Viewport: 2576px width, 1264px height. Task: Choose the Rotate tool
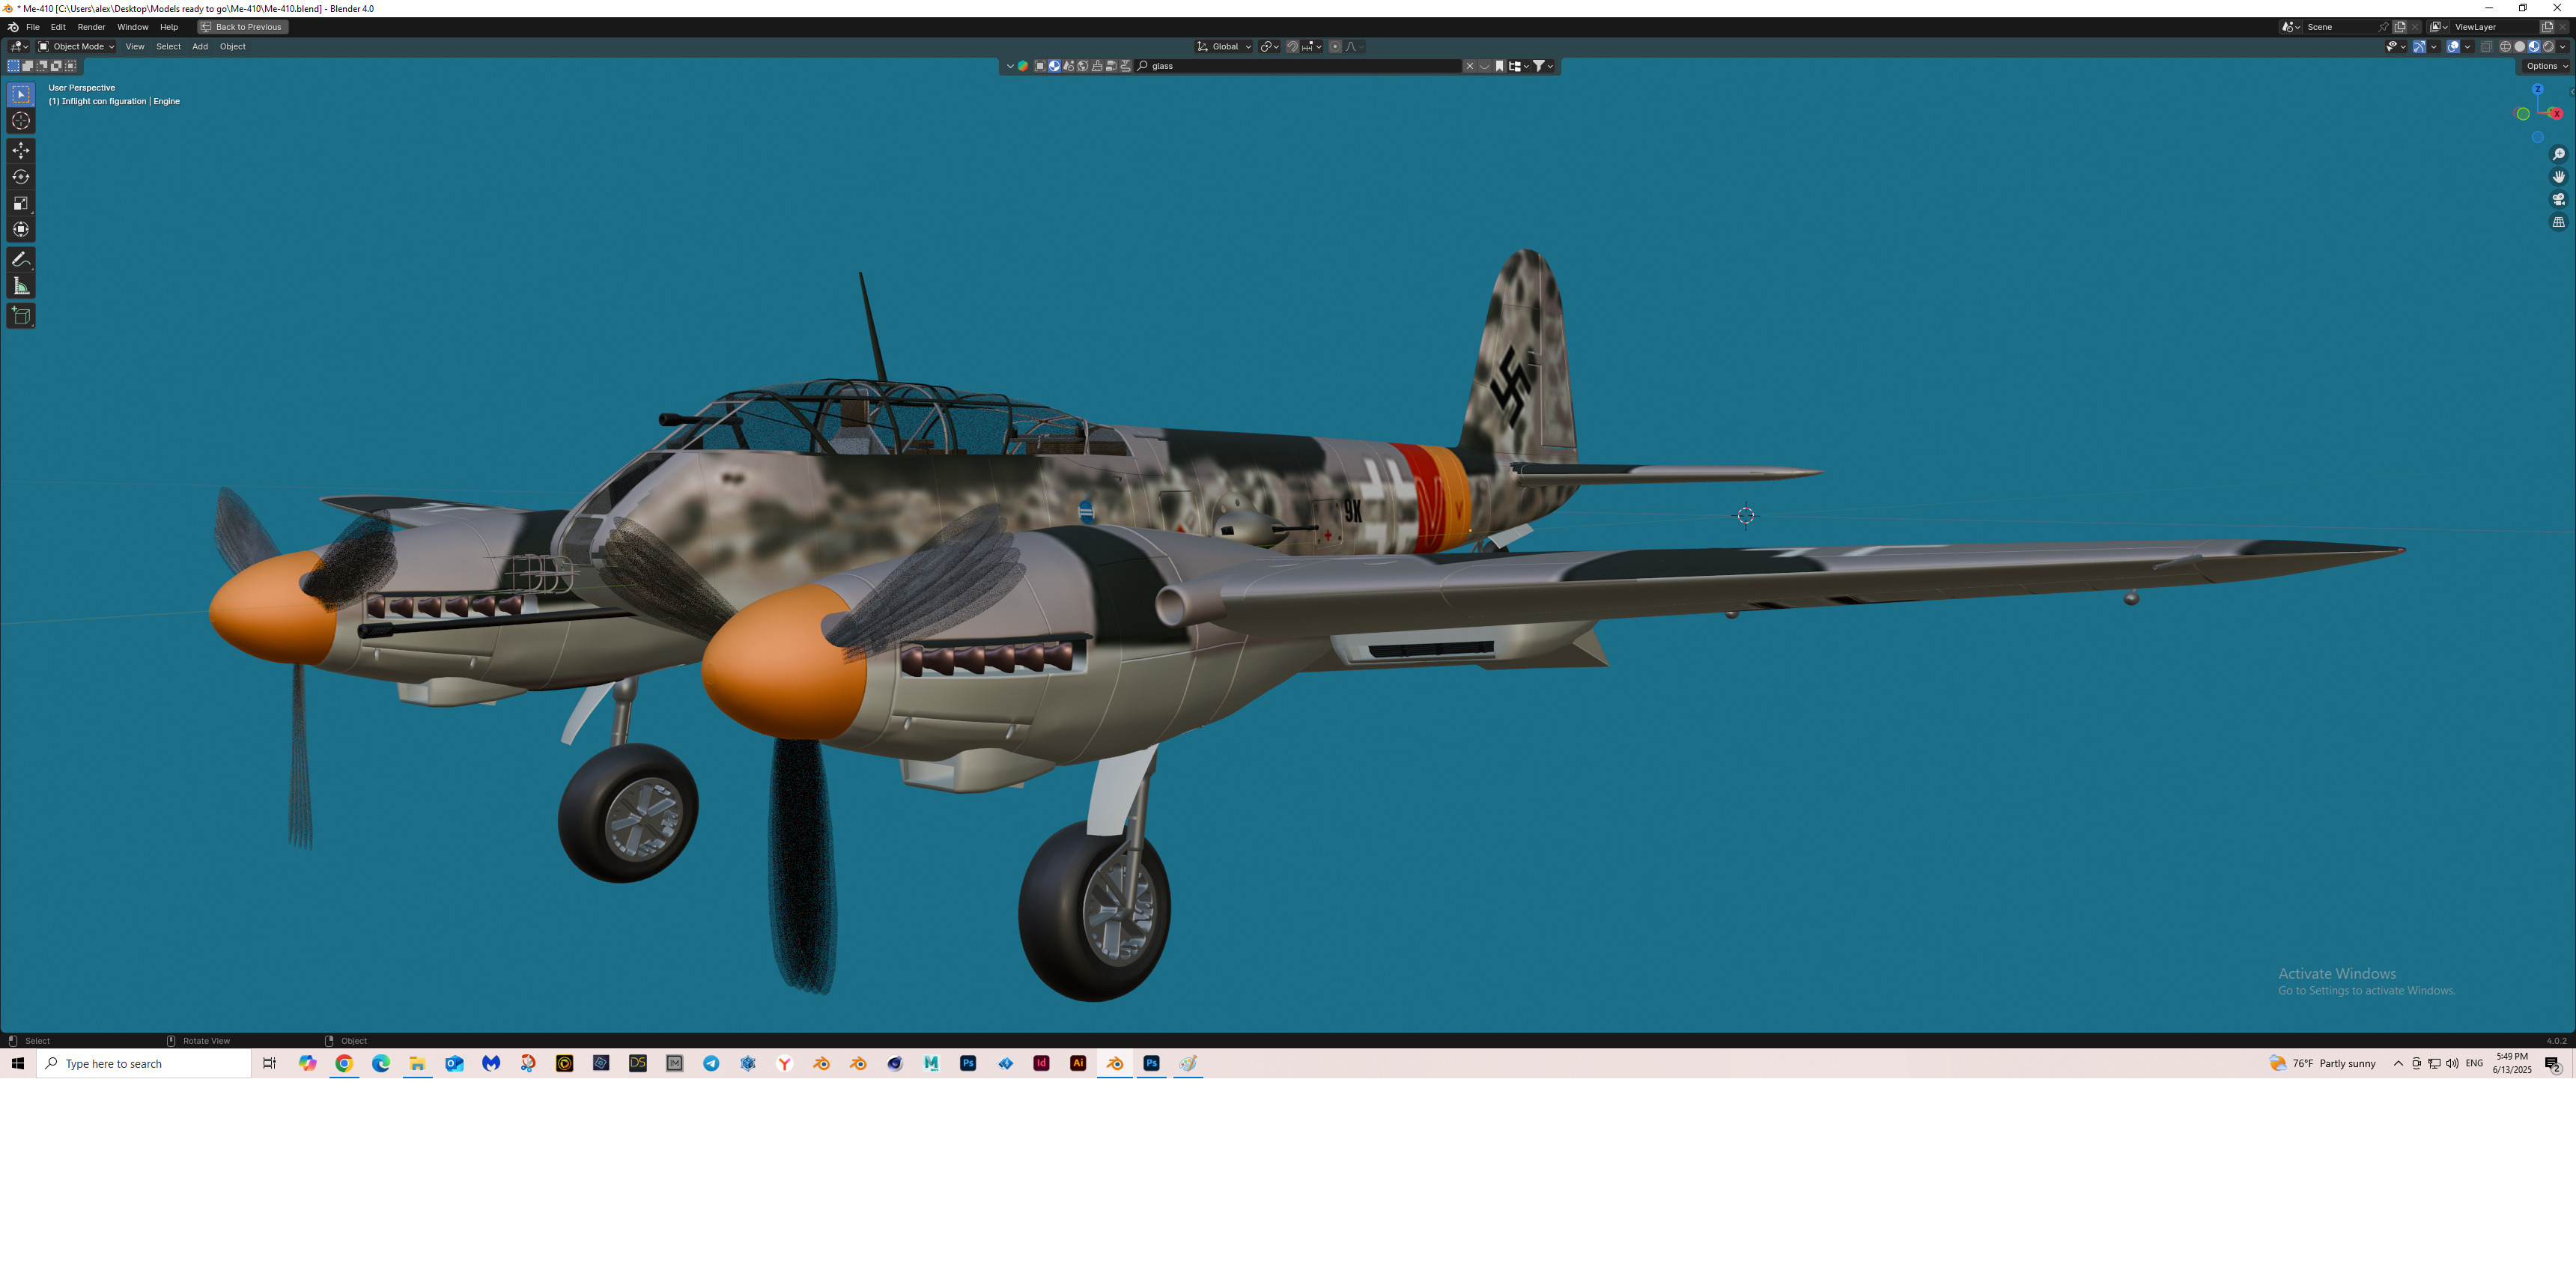tap(21, 177)
